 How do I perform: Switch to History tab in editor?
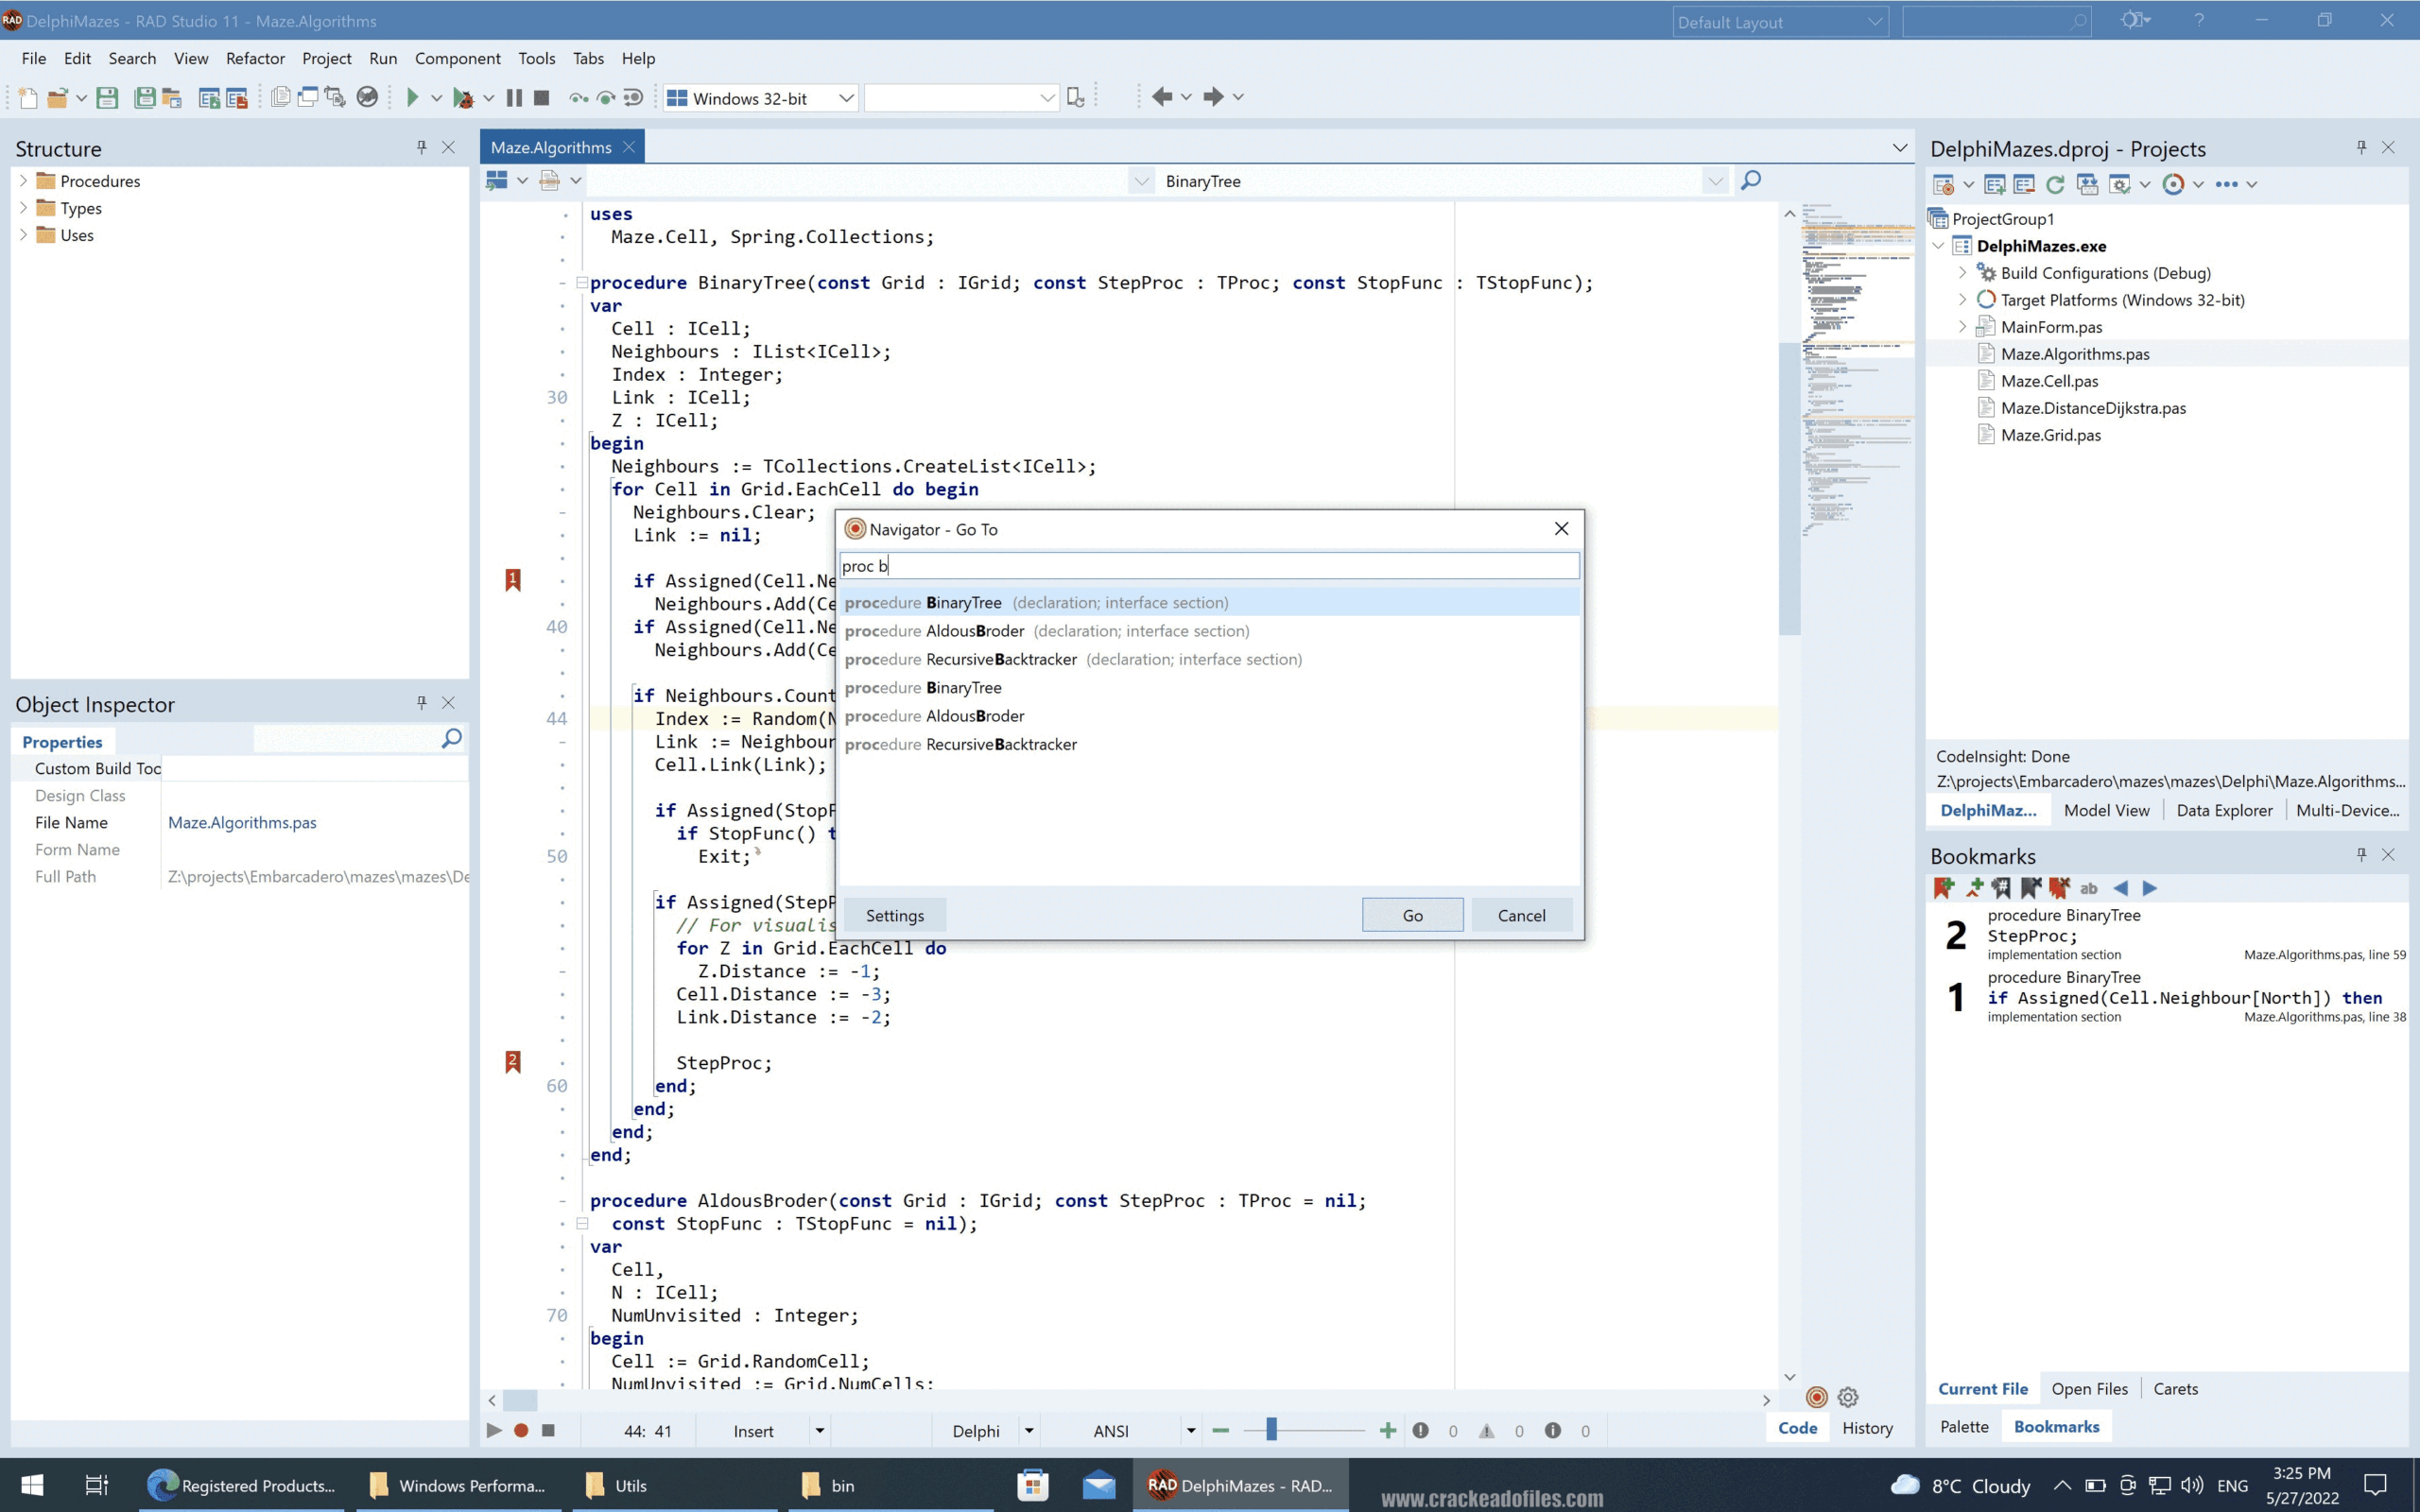coord(1866,1427)
